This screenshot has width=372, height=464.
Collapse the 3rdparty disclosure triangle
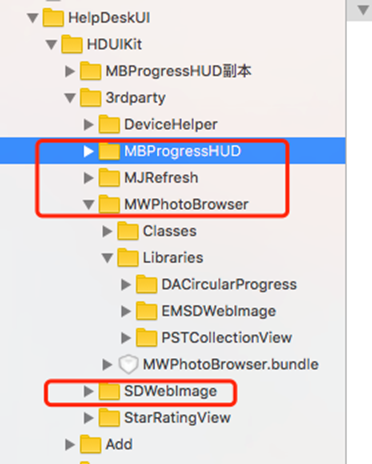[x=70, y=98]
